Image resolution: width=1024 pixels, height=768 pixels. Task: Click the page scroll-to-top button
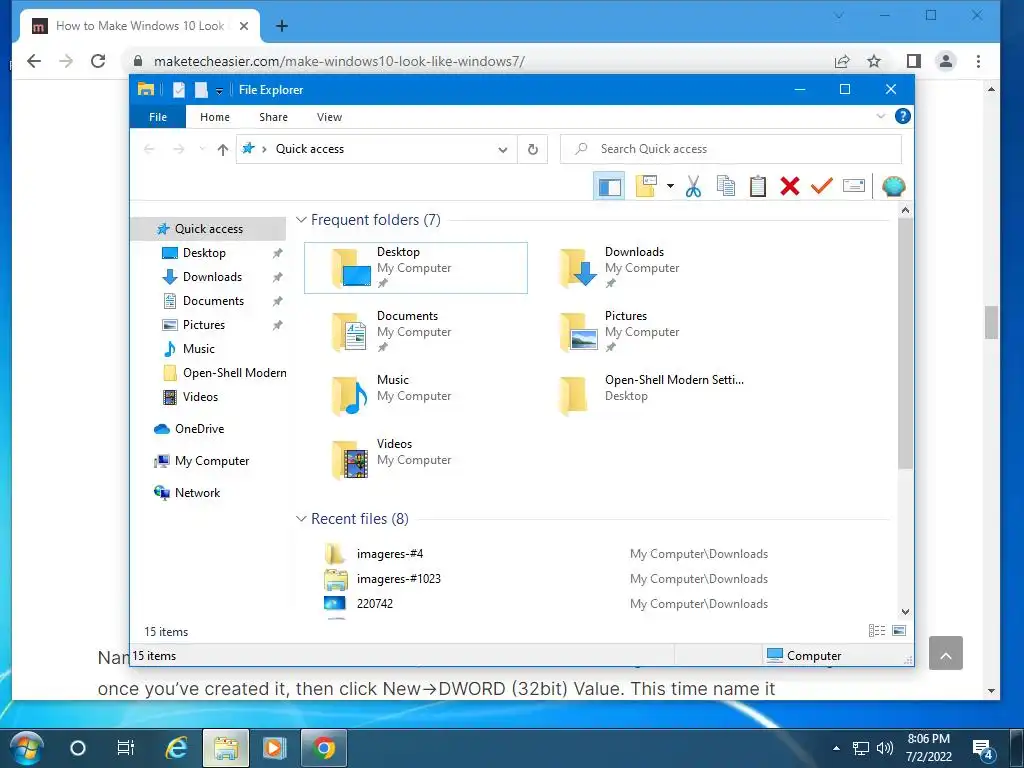tap(946, 653)
